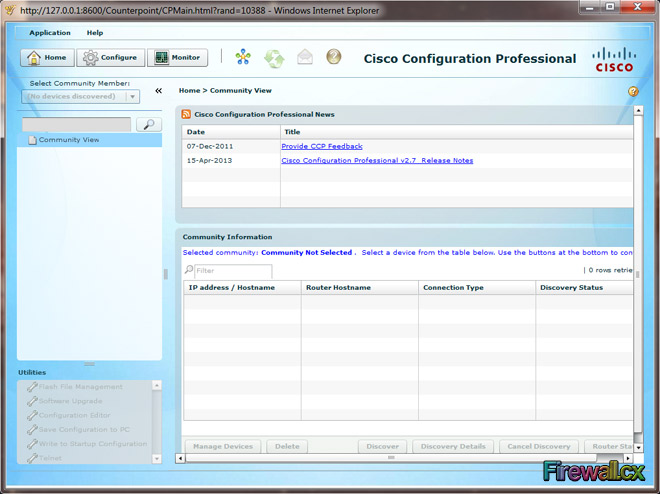Open the CCP v2.7 Release Notes link
Image resolution: width=660 pixels, height=494 pixels.
(377, 160)
